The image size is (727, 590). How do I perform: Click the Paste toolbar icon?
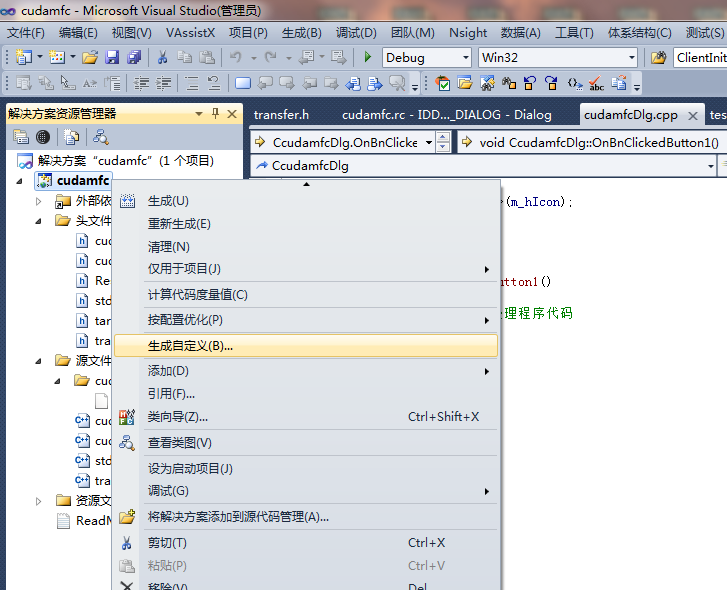pyautogui.click(x=207, y=57)
